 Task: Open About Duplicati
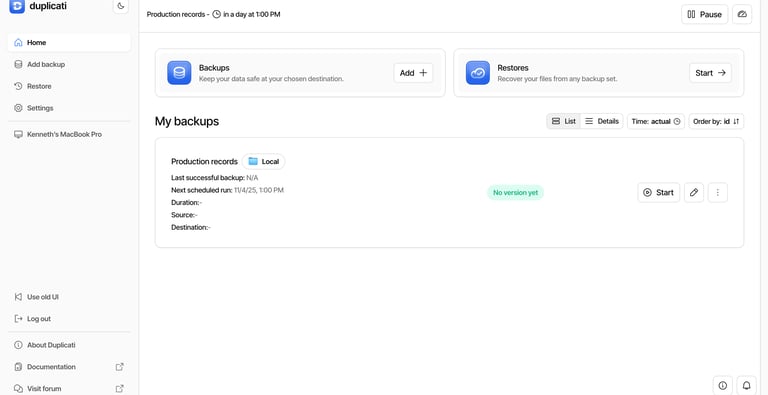(69, 345)
